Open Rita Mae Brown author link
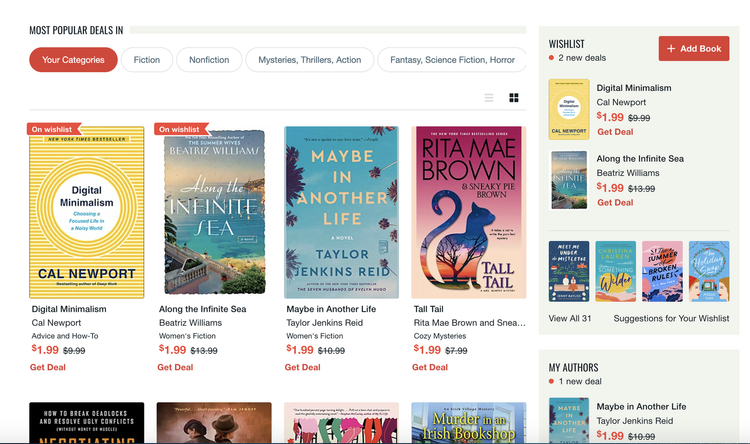 point(469,323)
